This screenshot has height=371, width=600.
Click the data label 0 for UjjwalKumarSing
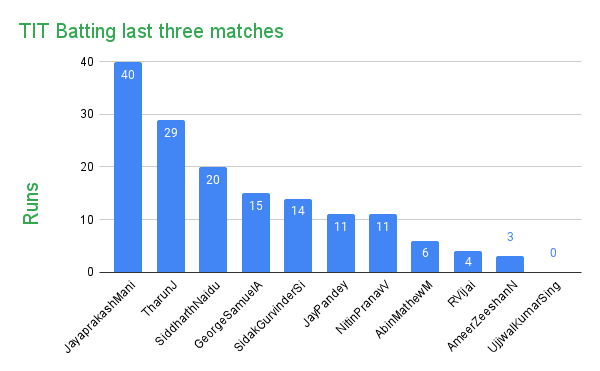[553, 253]
